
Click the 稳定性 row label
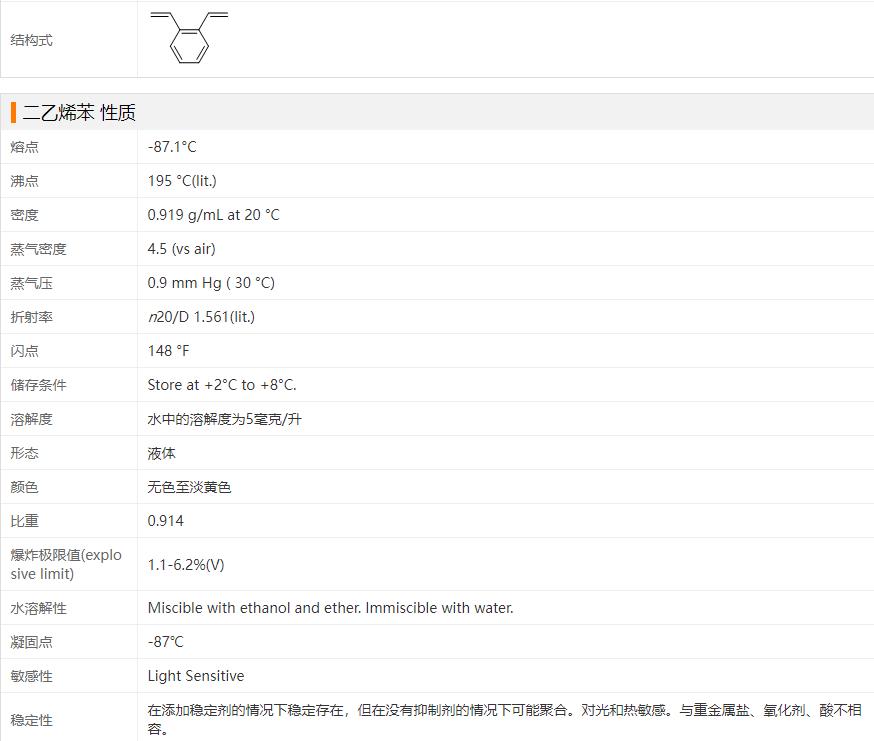point(32,720)
